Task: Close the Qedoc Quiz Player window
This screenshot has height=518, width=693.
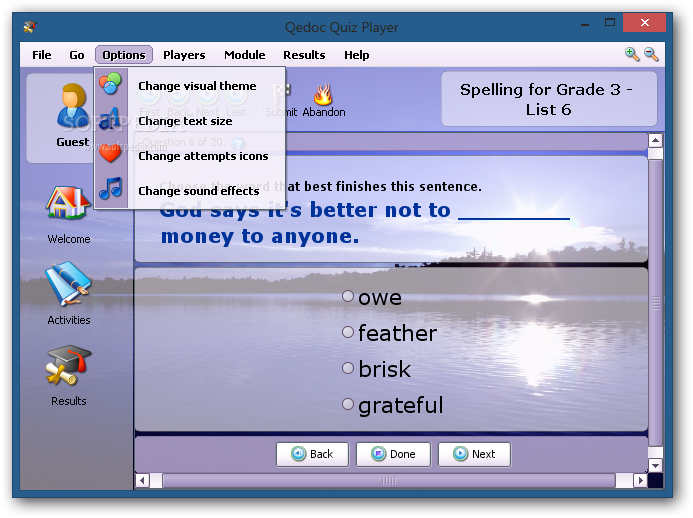Action: point(644,23)
